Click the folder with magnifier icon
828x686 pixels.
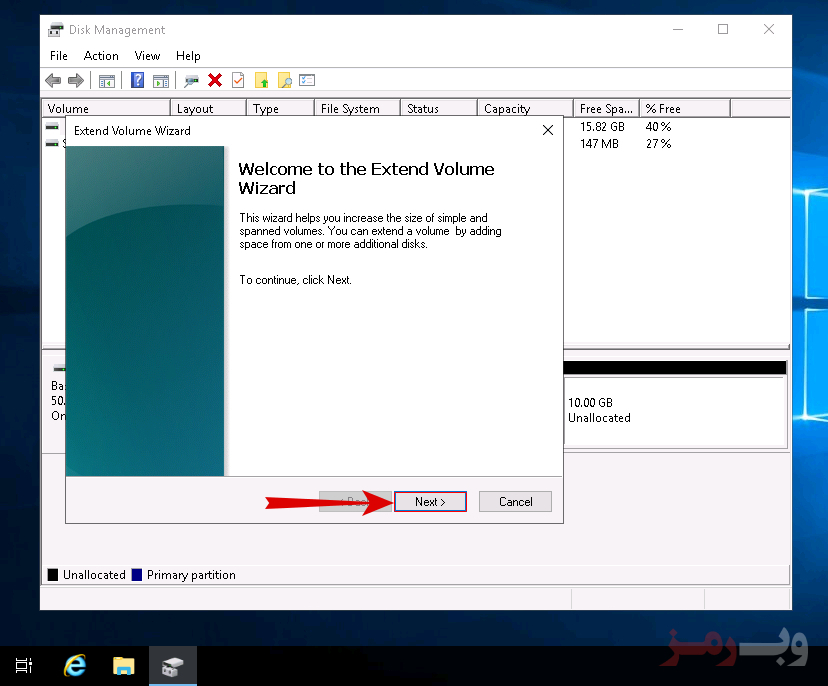tap(285, 80)
